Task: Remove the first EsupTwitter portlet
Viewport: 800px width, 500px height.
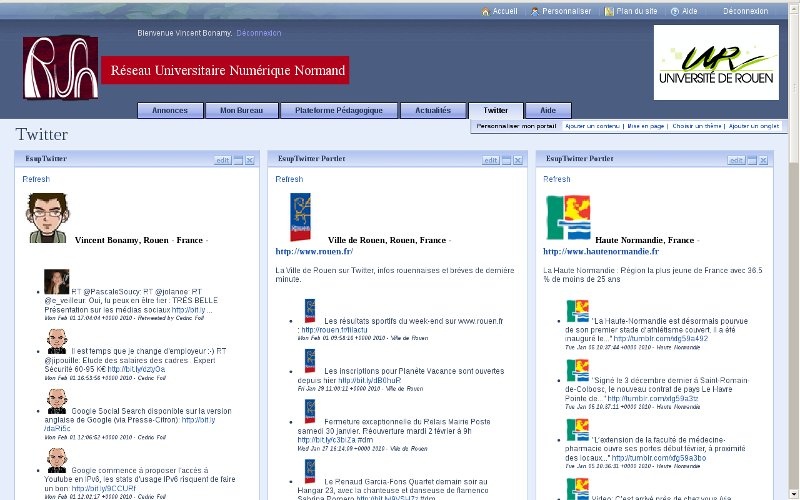Action: tap(250, 160)
